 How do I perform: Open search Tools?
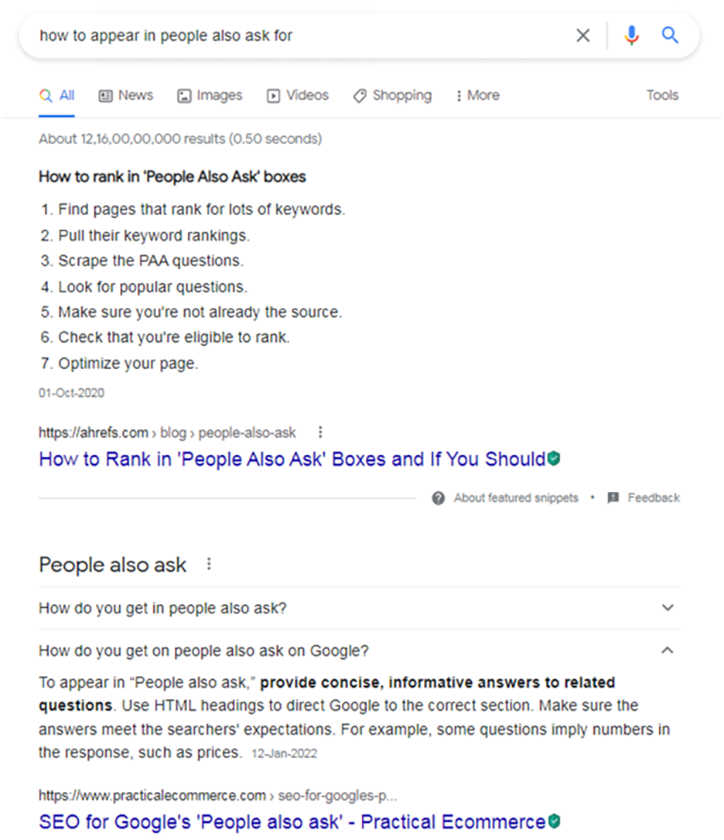(662, 95)
